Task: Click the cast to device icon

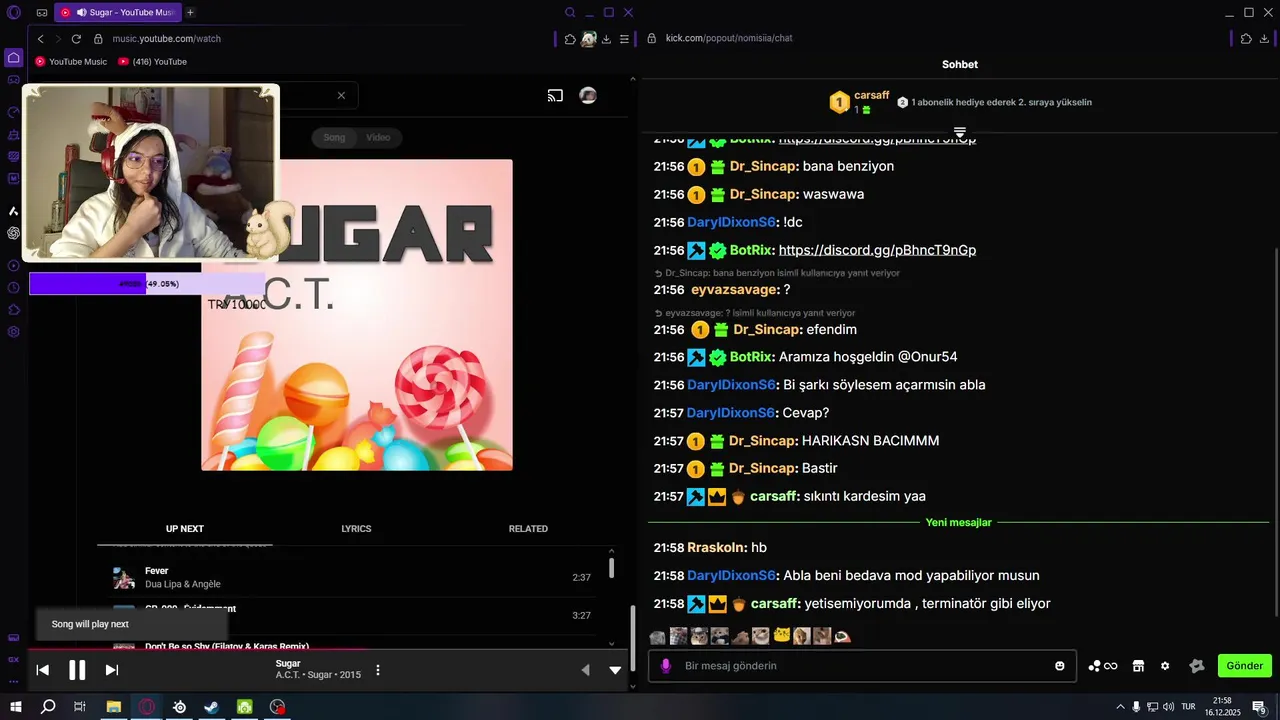Action: [555, 96]
